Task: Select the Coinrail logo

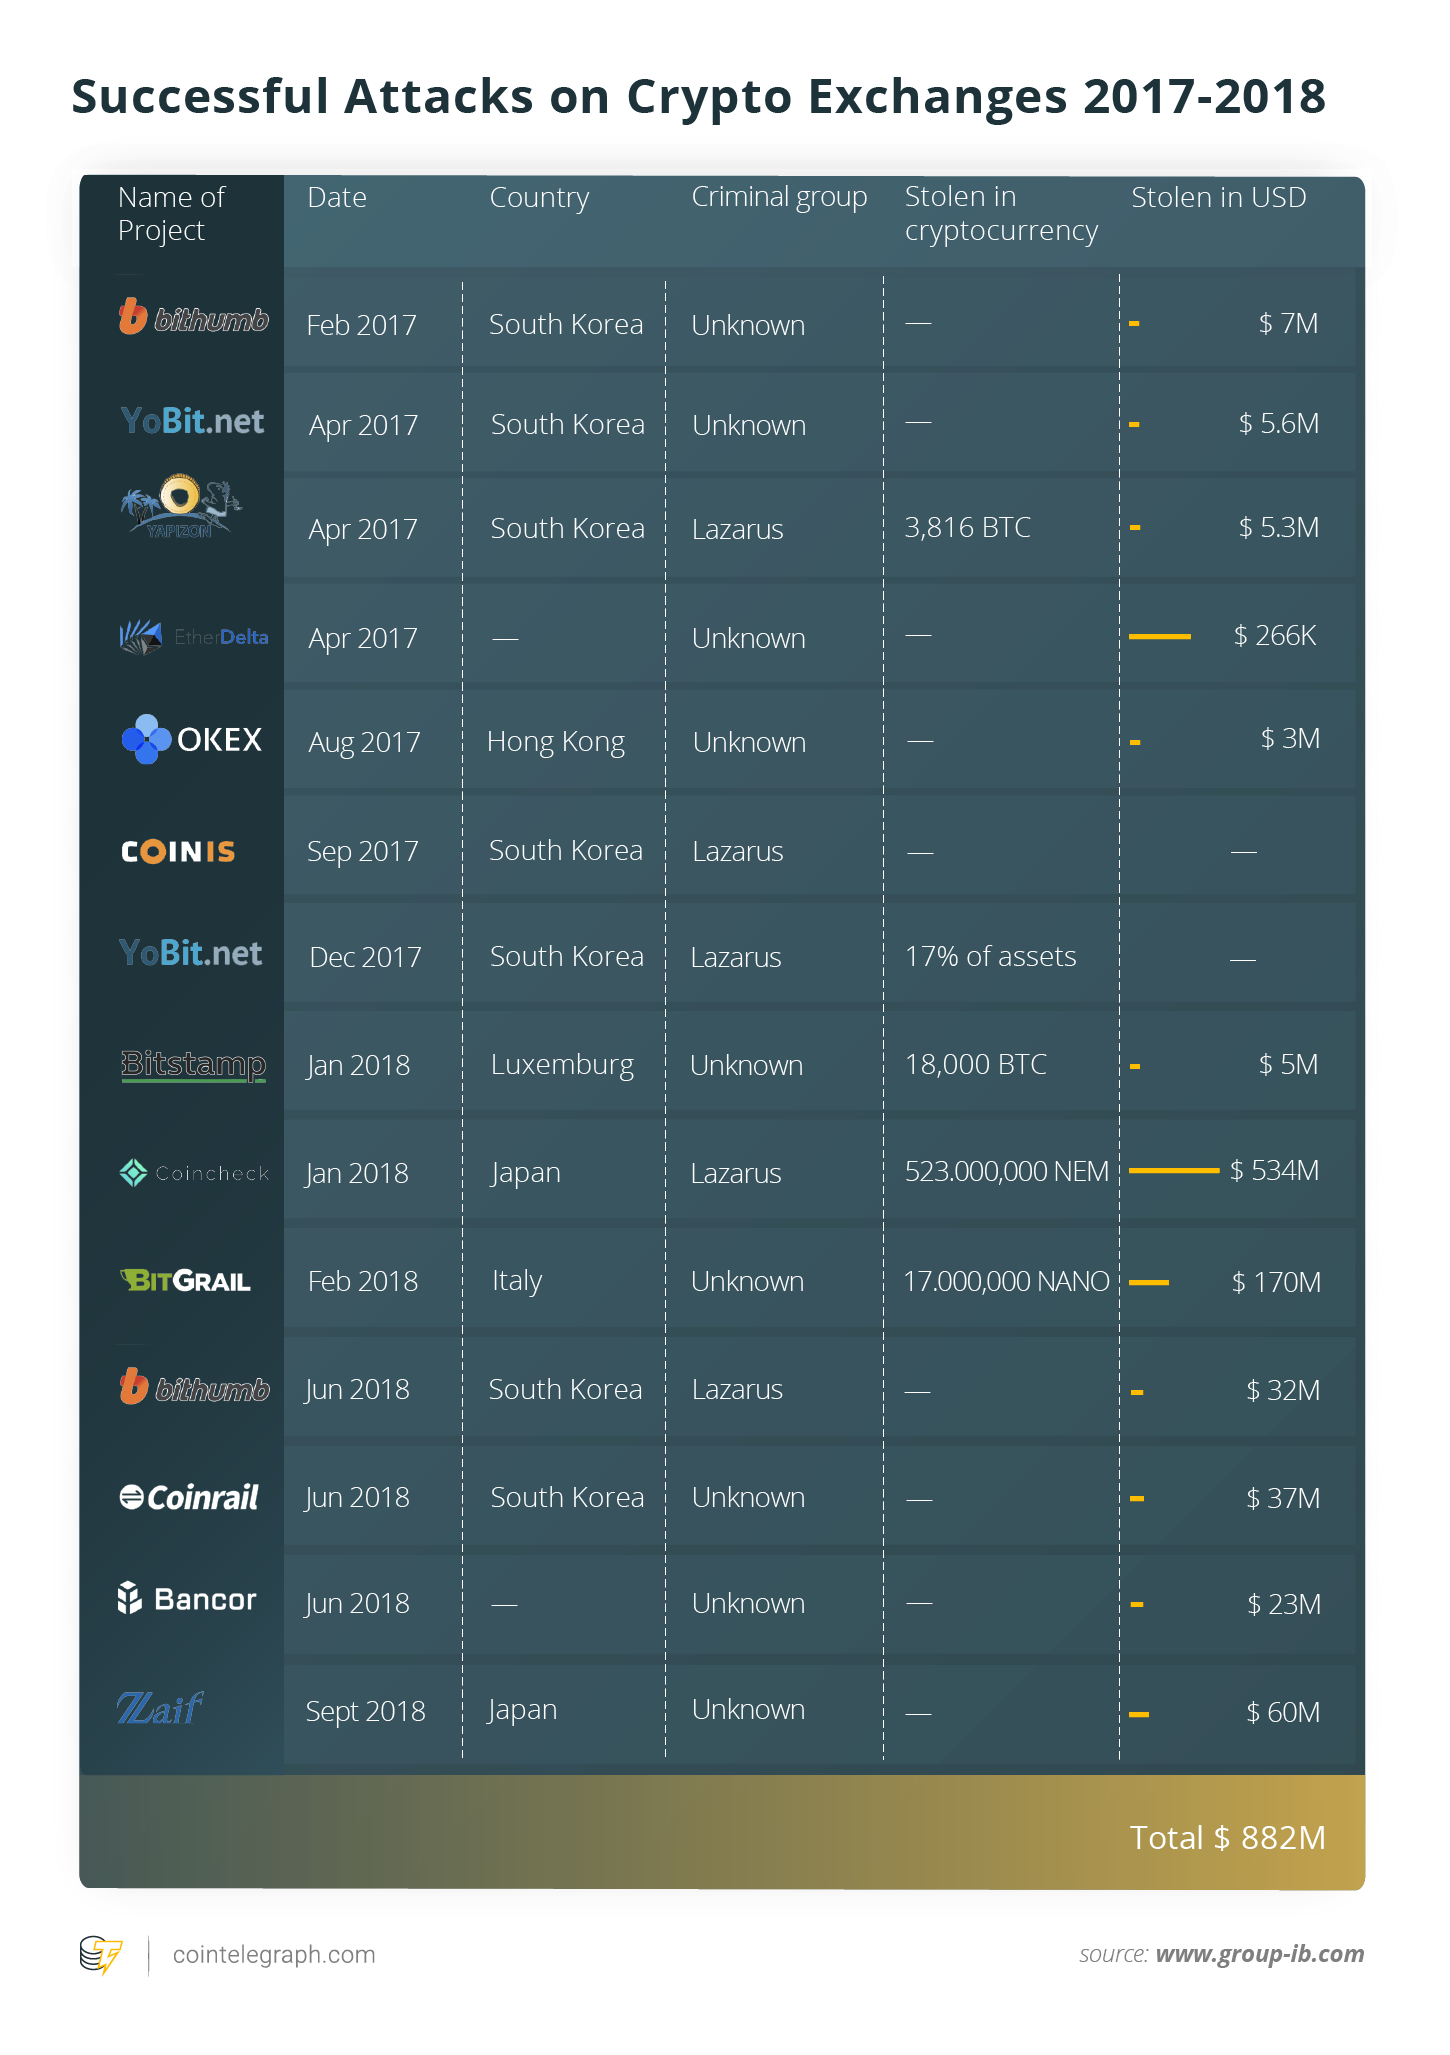Action: (189, 1497)
